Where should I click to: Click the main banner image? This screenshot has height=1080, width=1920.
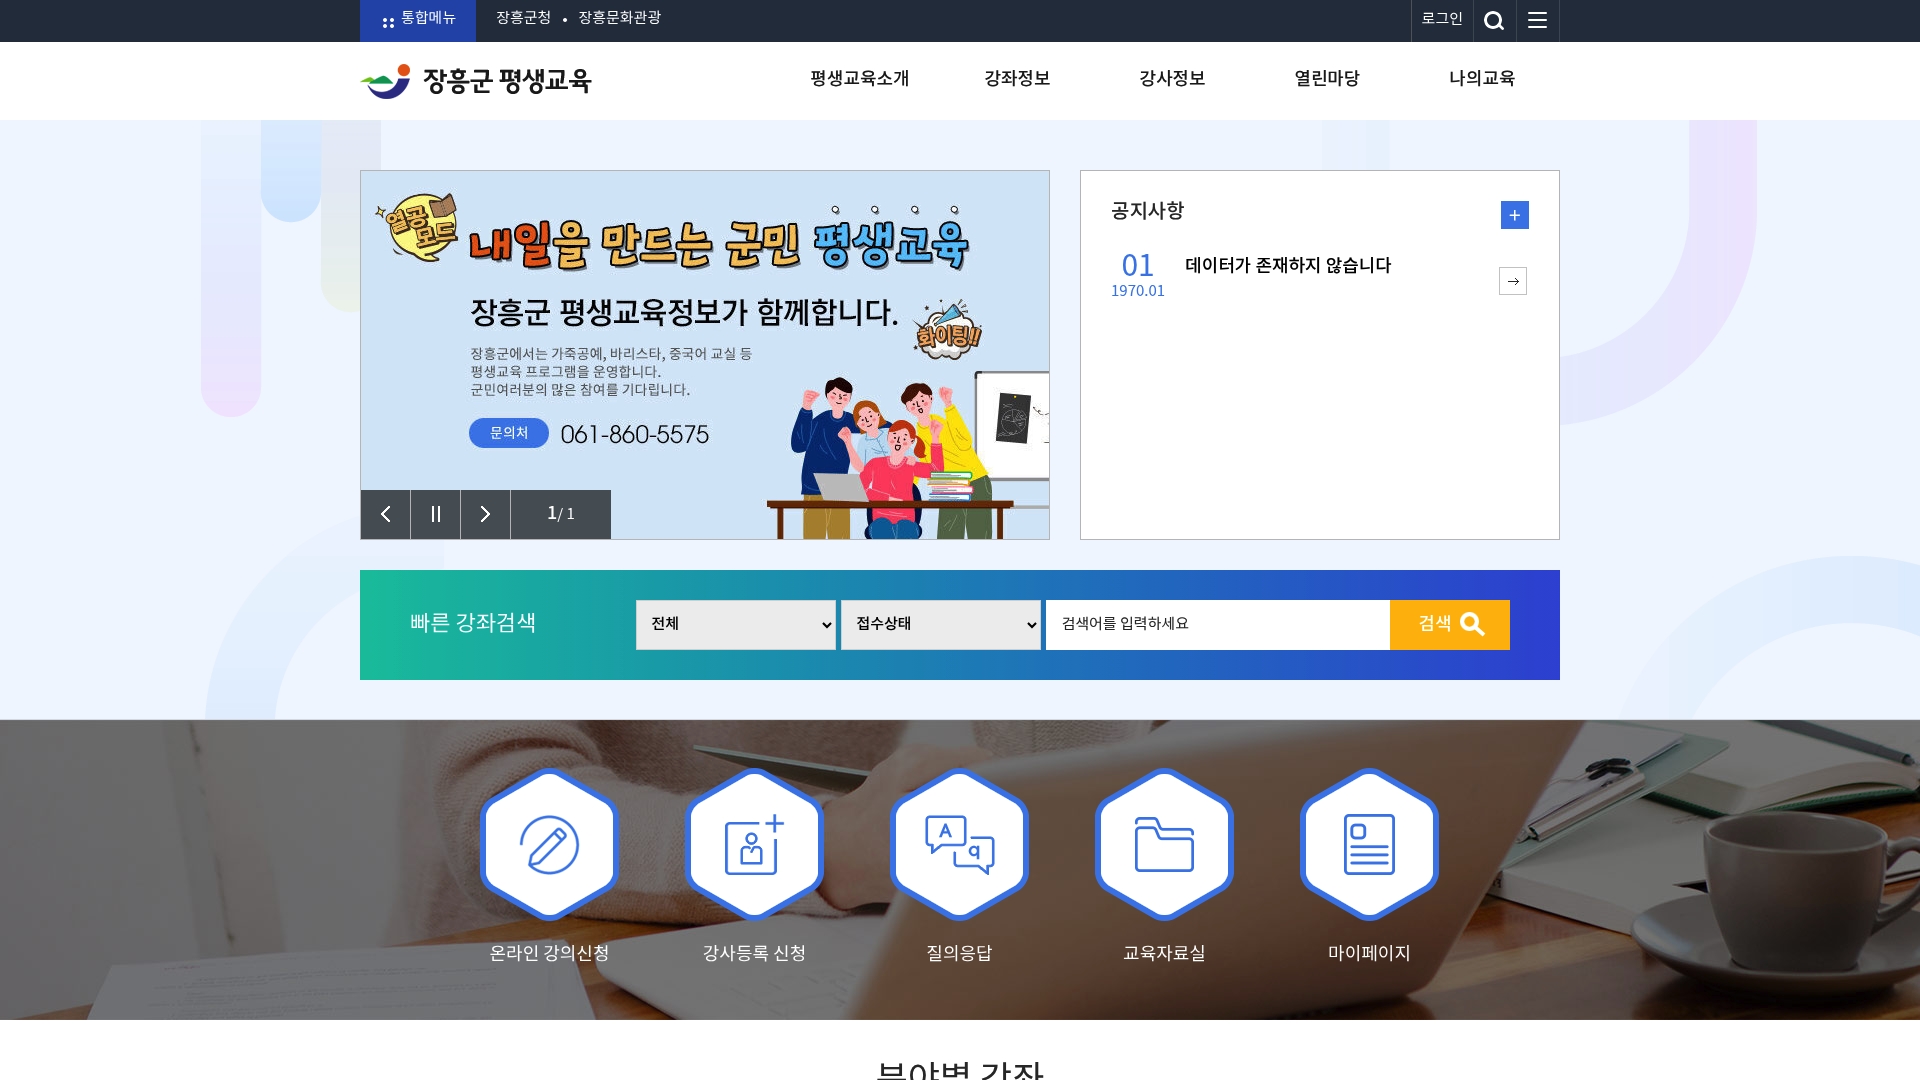(705, 355)
